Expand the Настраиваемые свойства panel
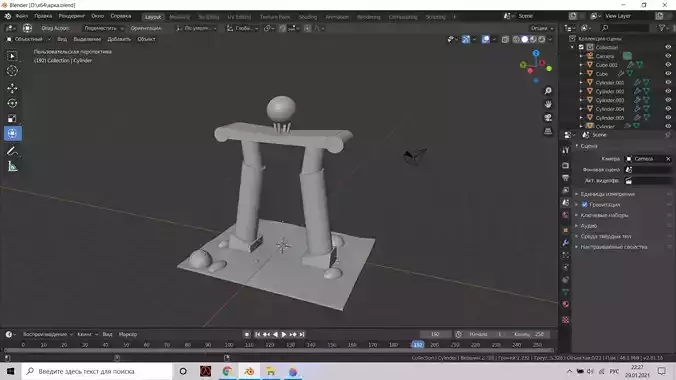 tap(613, 247)
